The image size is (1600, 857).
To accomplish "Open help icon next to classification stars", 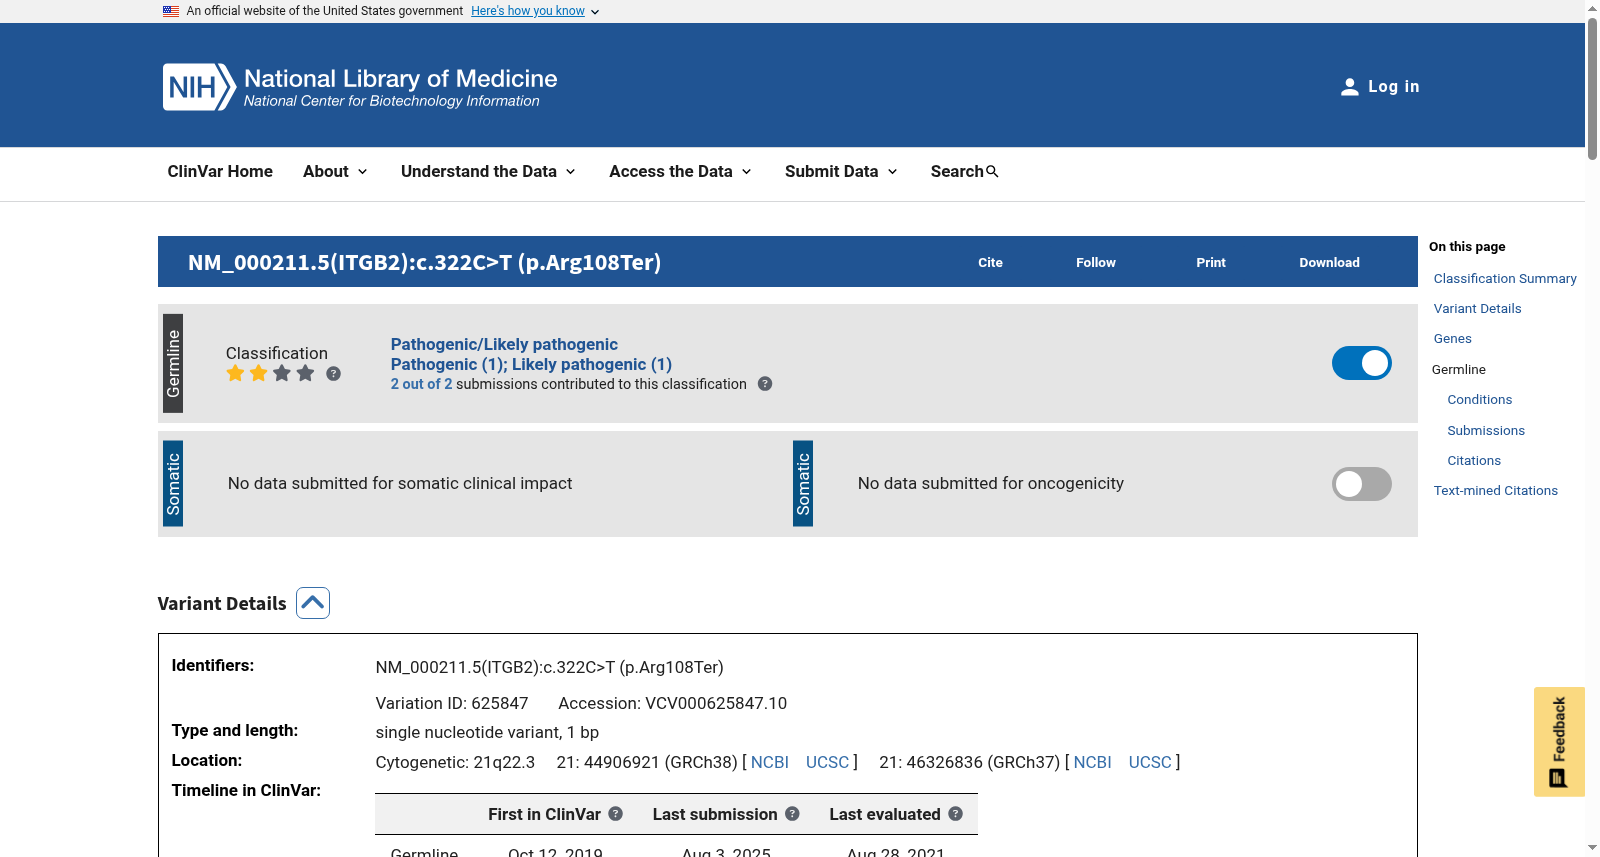I will [334, 374].
